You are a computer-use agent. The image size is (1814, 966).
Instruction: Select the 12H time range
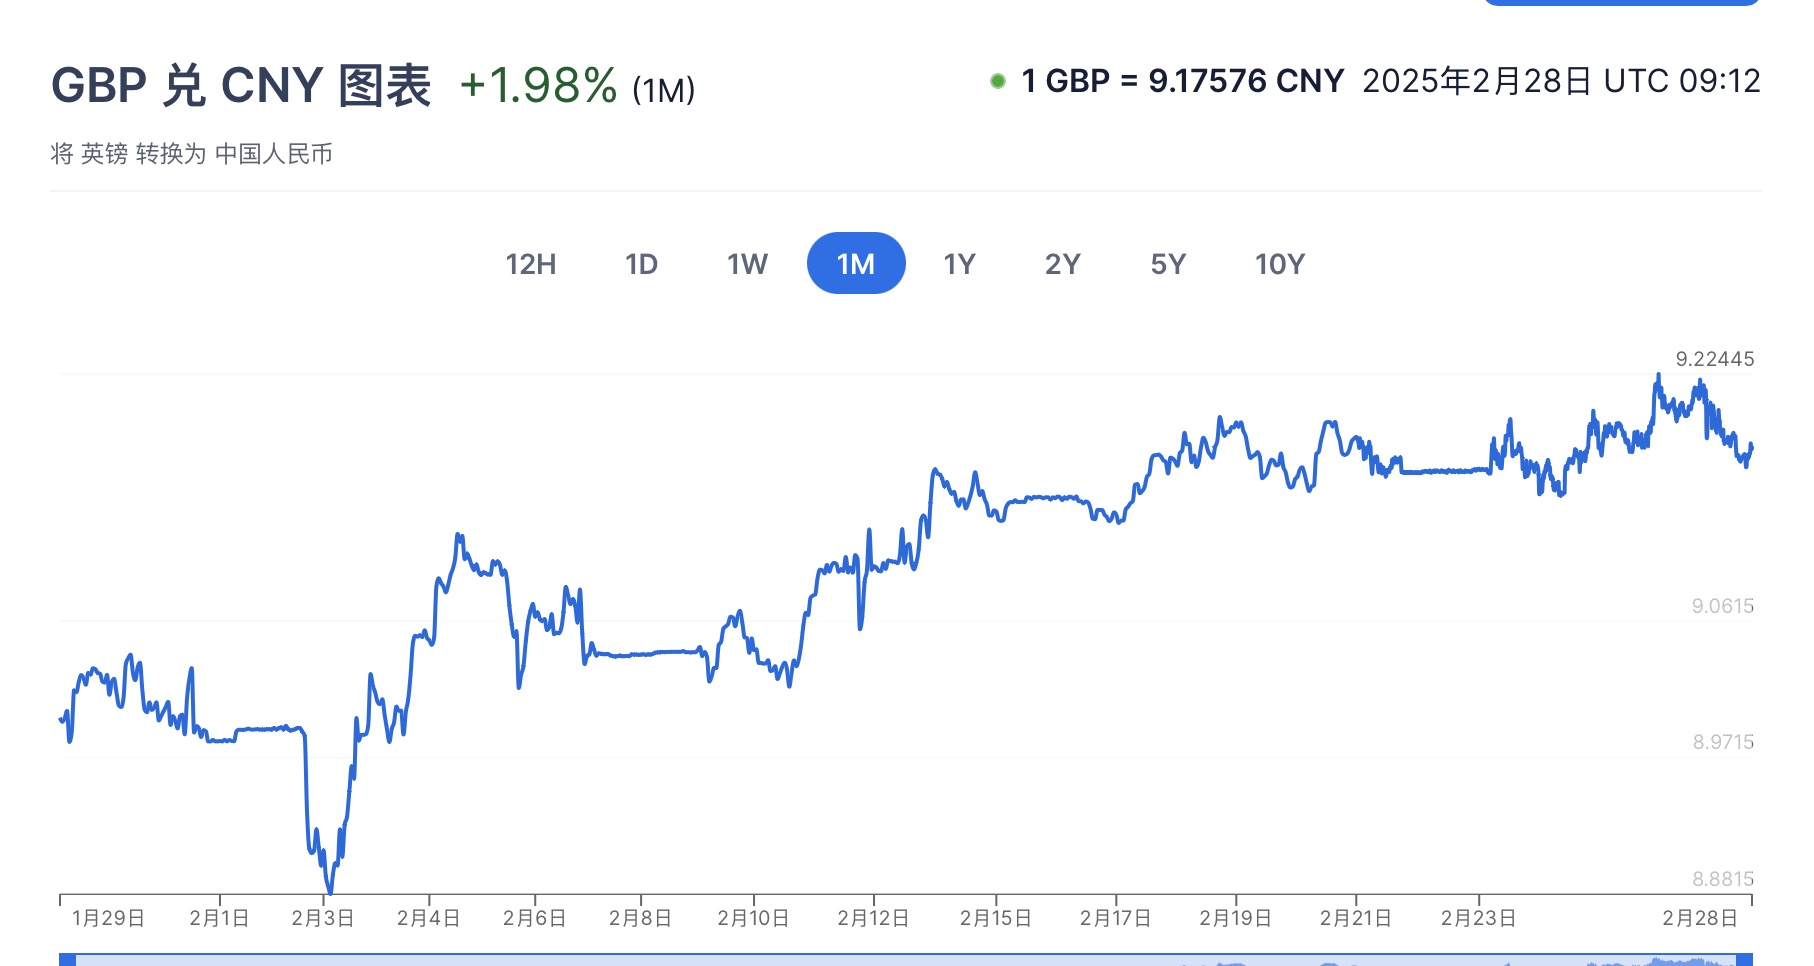pyautogui.click(x=530, y=264)
